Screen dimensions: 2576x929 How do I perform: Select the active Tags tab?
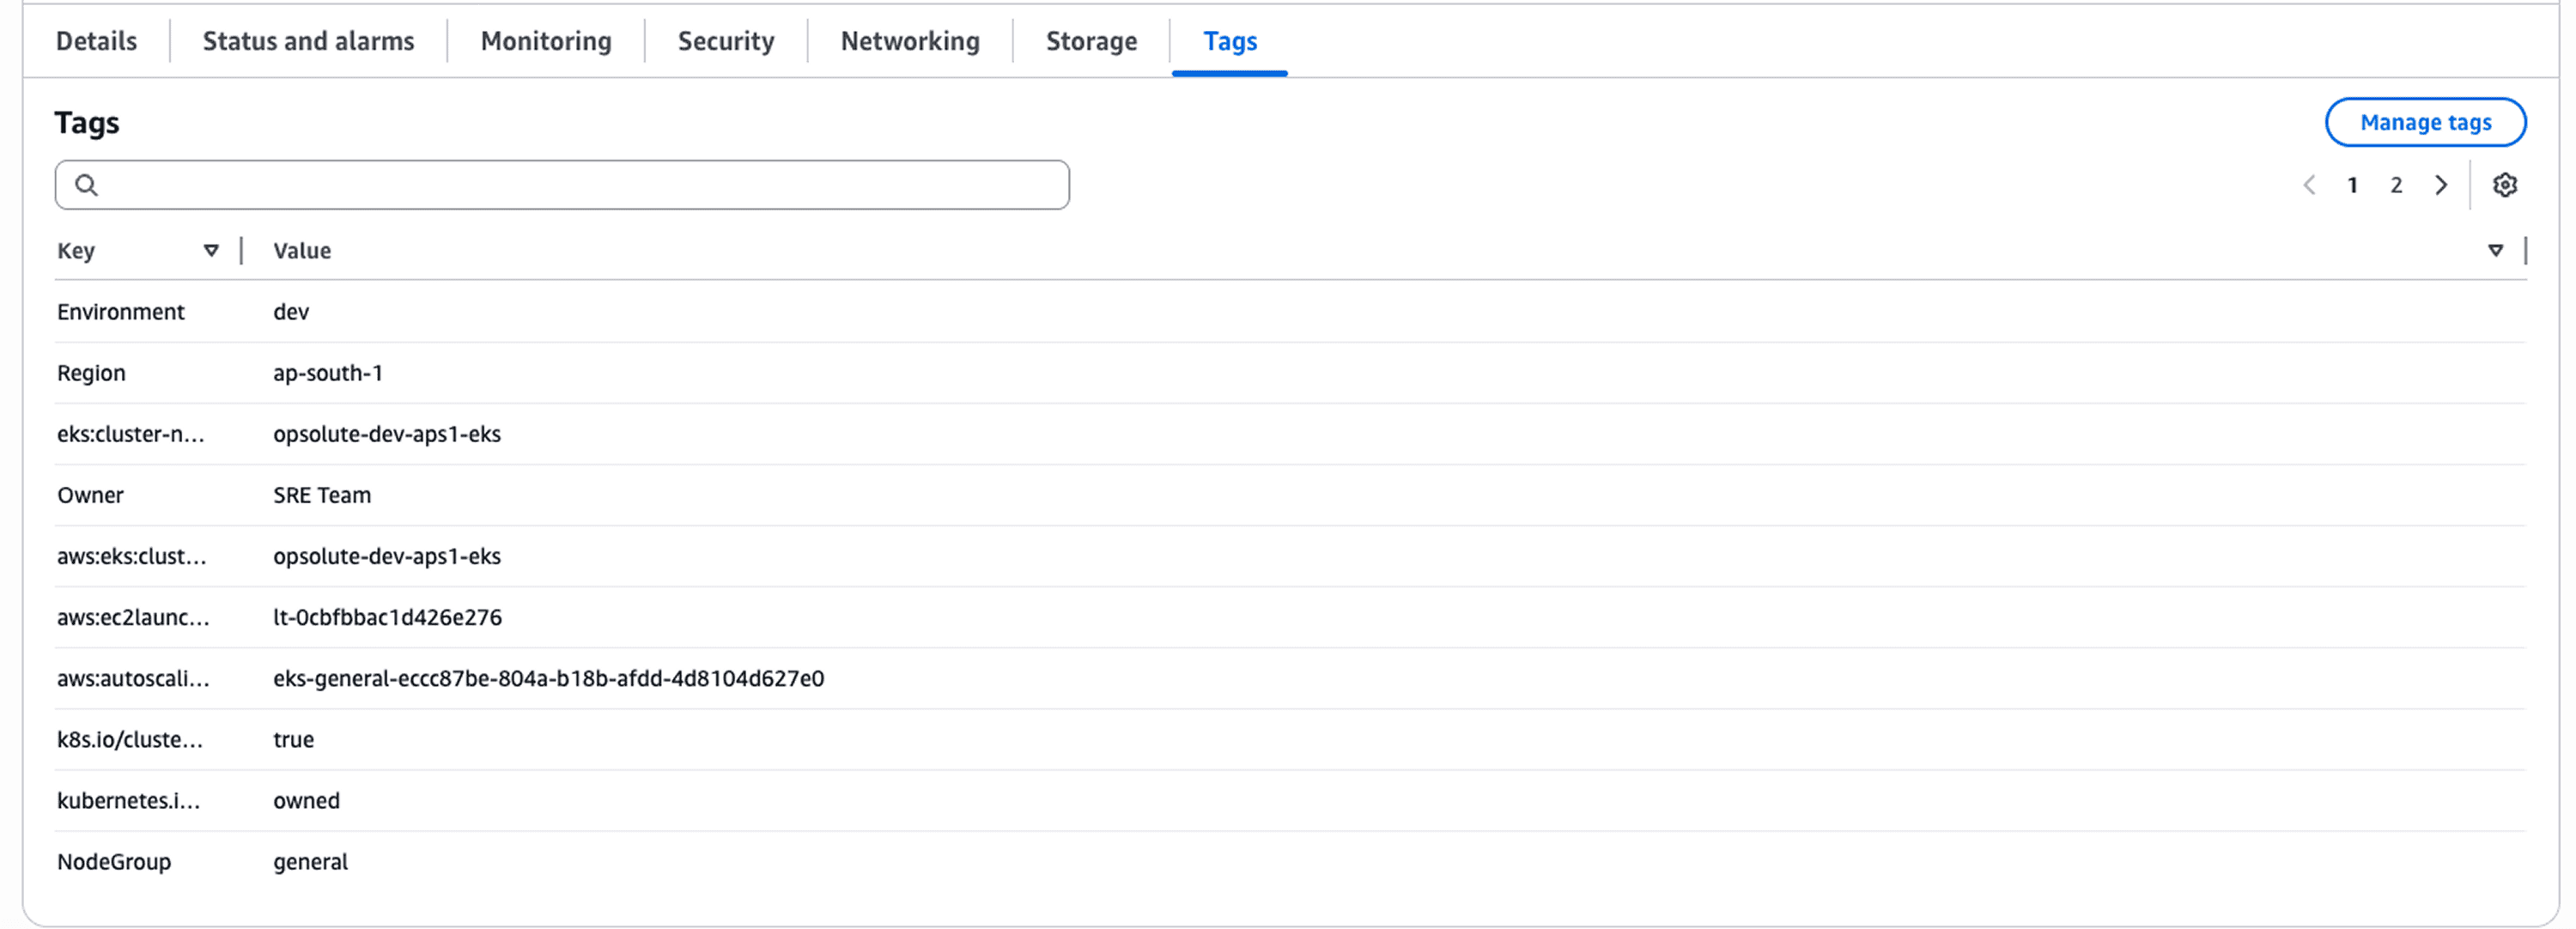[x=1229, y=41]
